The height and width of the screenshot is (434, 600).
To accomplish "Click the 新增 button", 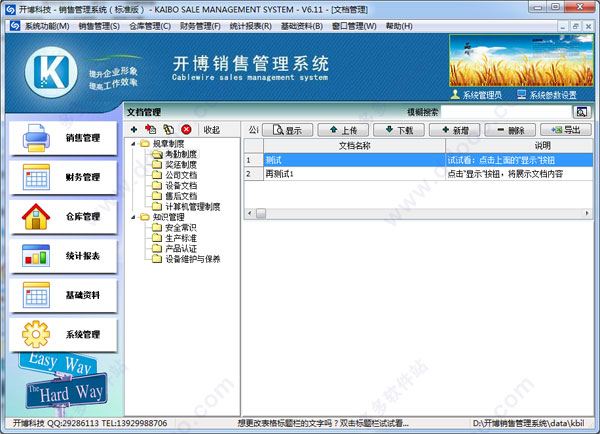I will (x=455, y=130).
